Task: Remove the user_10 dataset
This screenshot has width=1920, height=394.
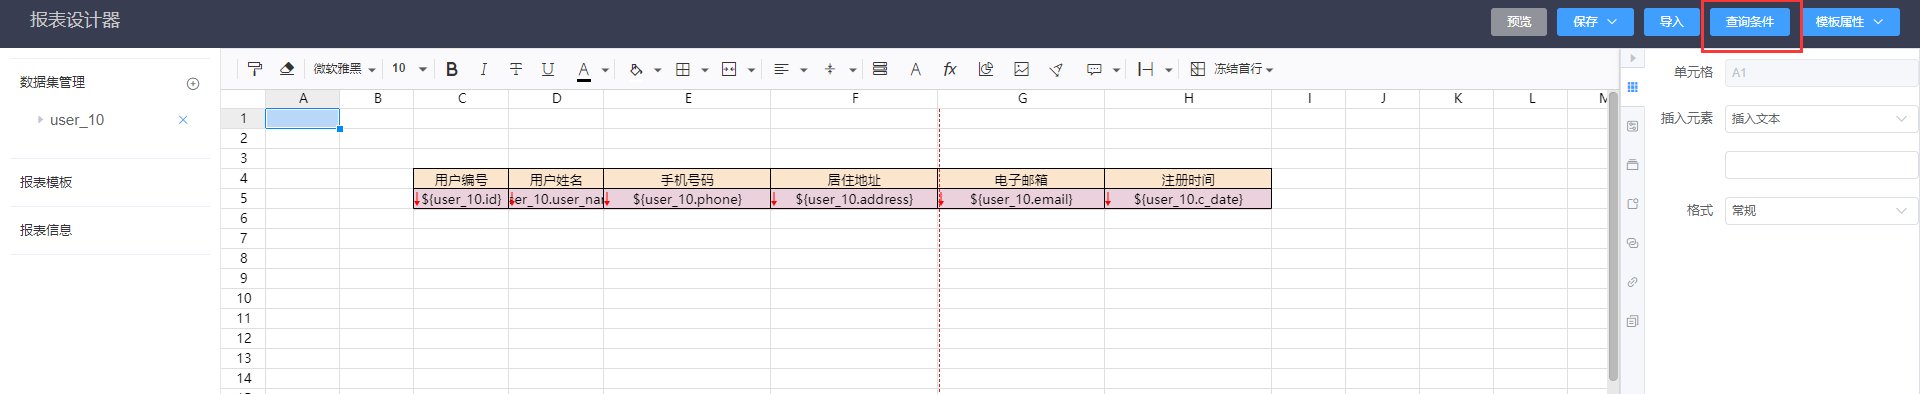Action: pos(183,120)
